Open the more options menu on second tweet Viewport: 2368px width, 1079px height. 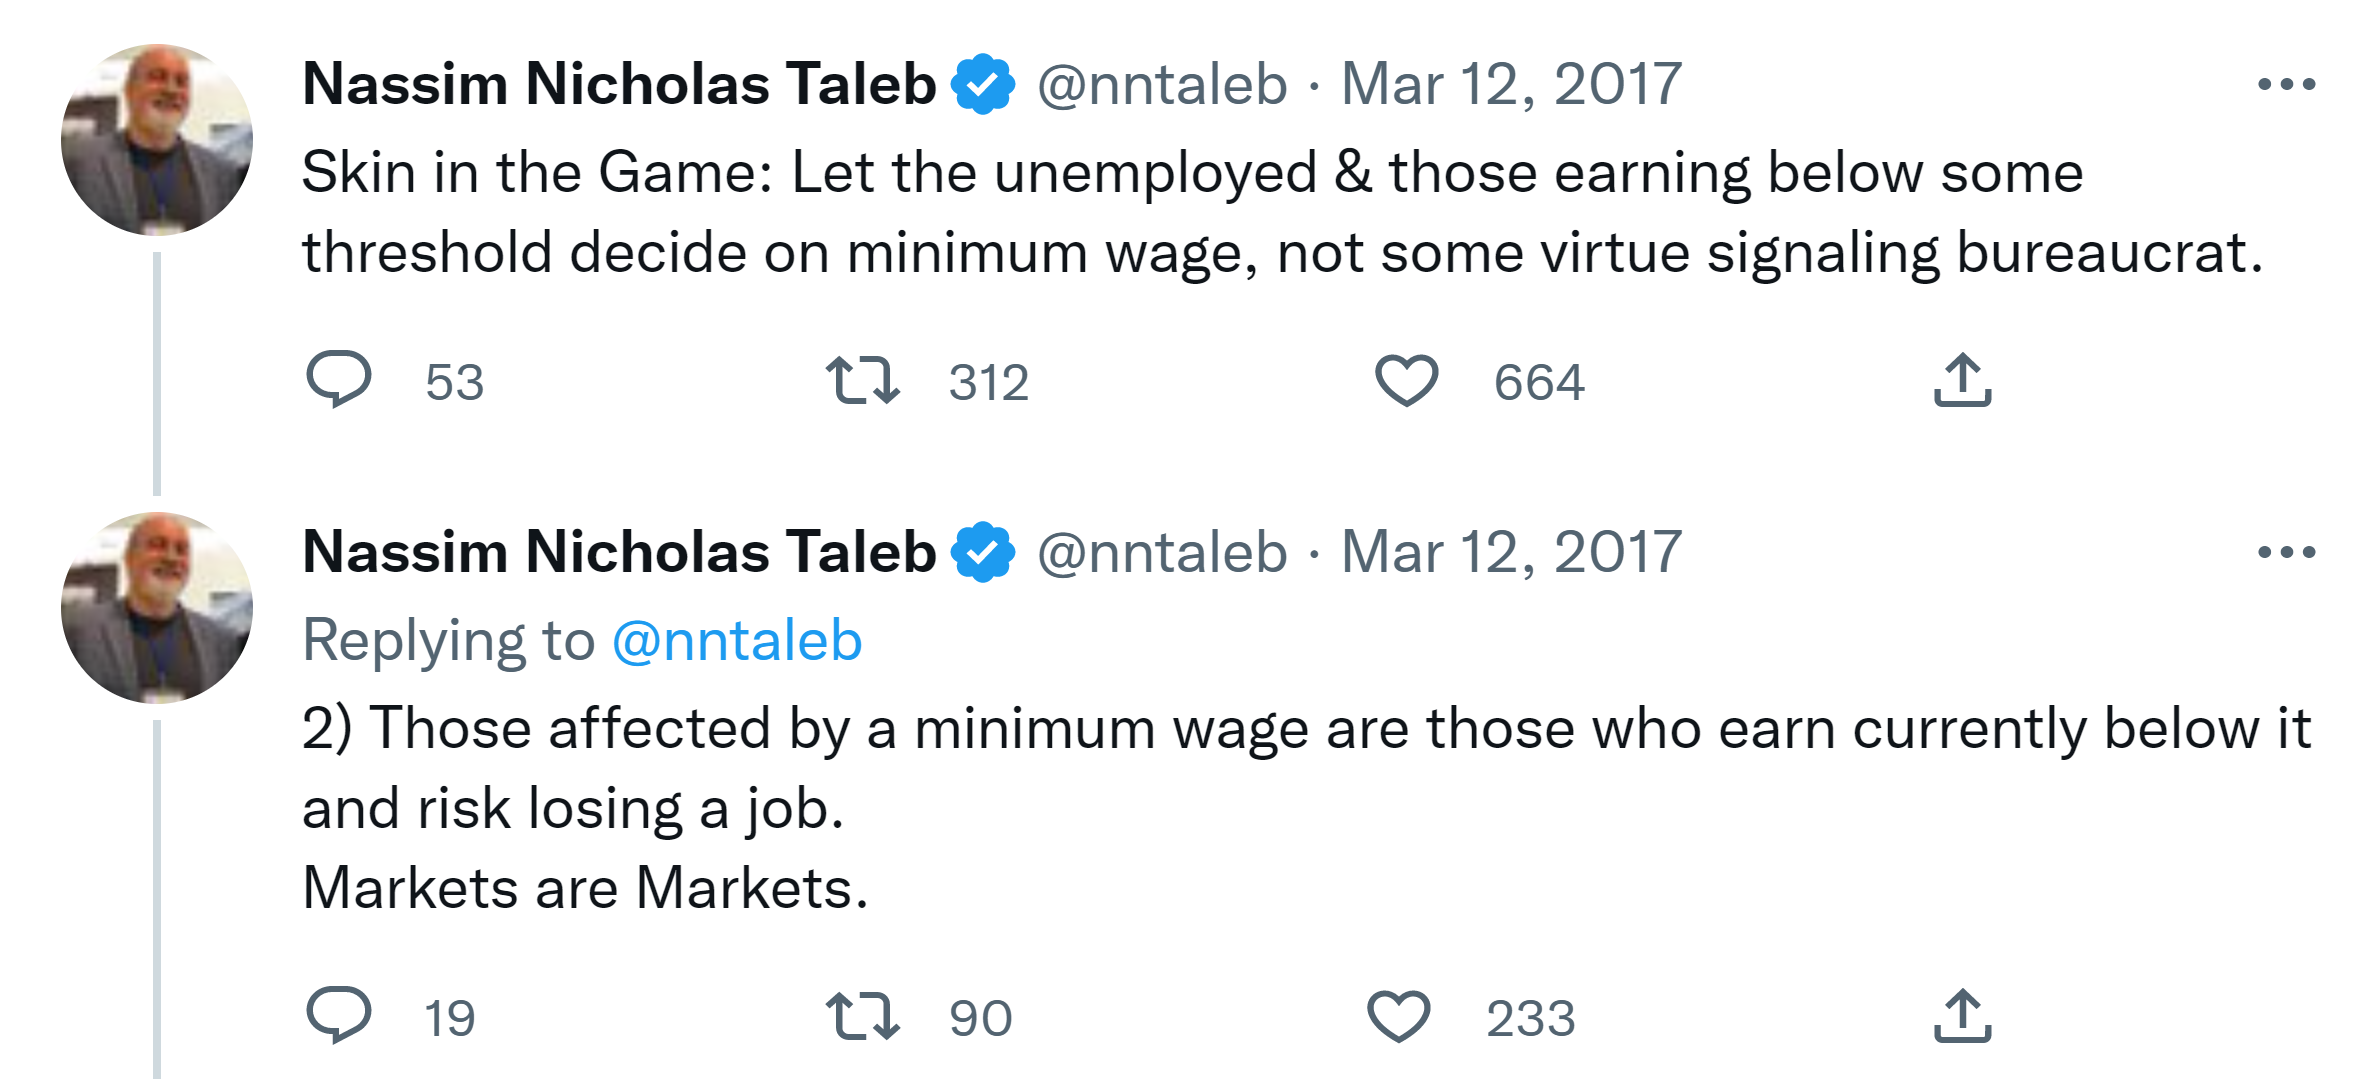[x=2286, y=552]
